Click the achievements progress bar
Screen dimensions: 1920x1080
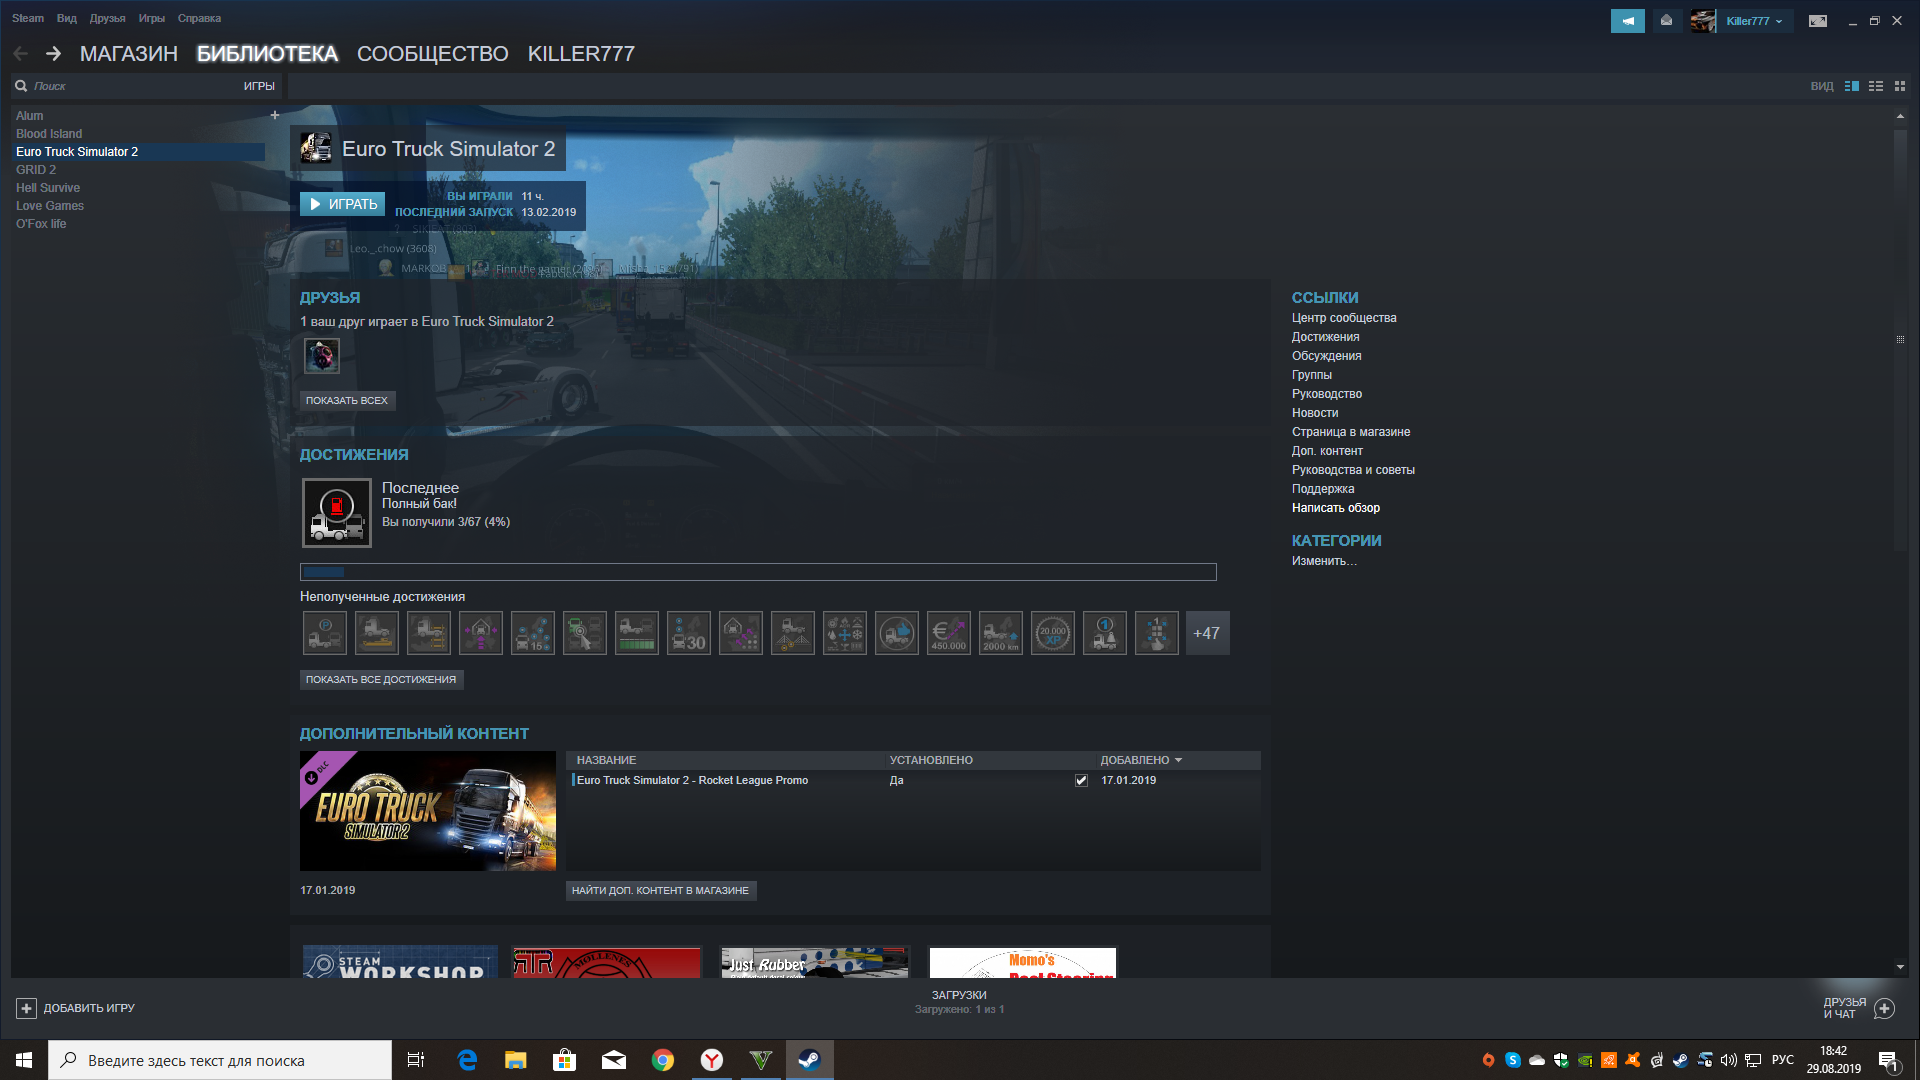point(758,572)
